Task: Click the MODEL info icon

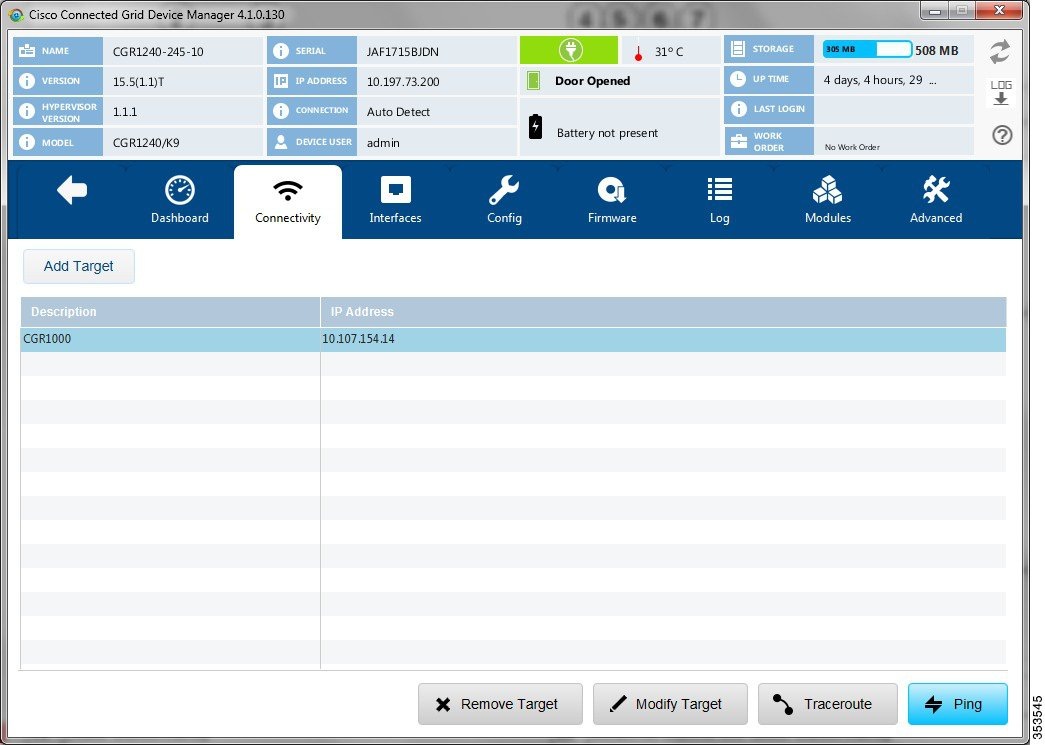Action: tap(27, 142)
